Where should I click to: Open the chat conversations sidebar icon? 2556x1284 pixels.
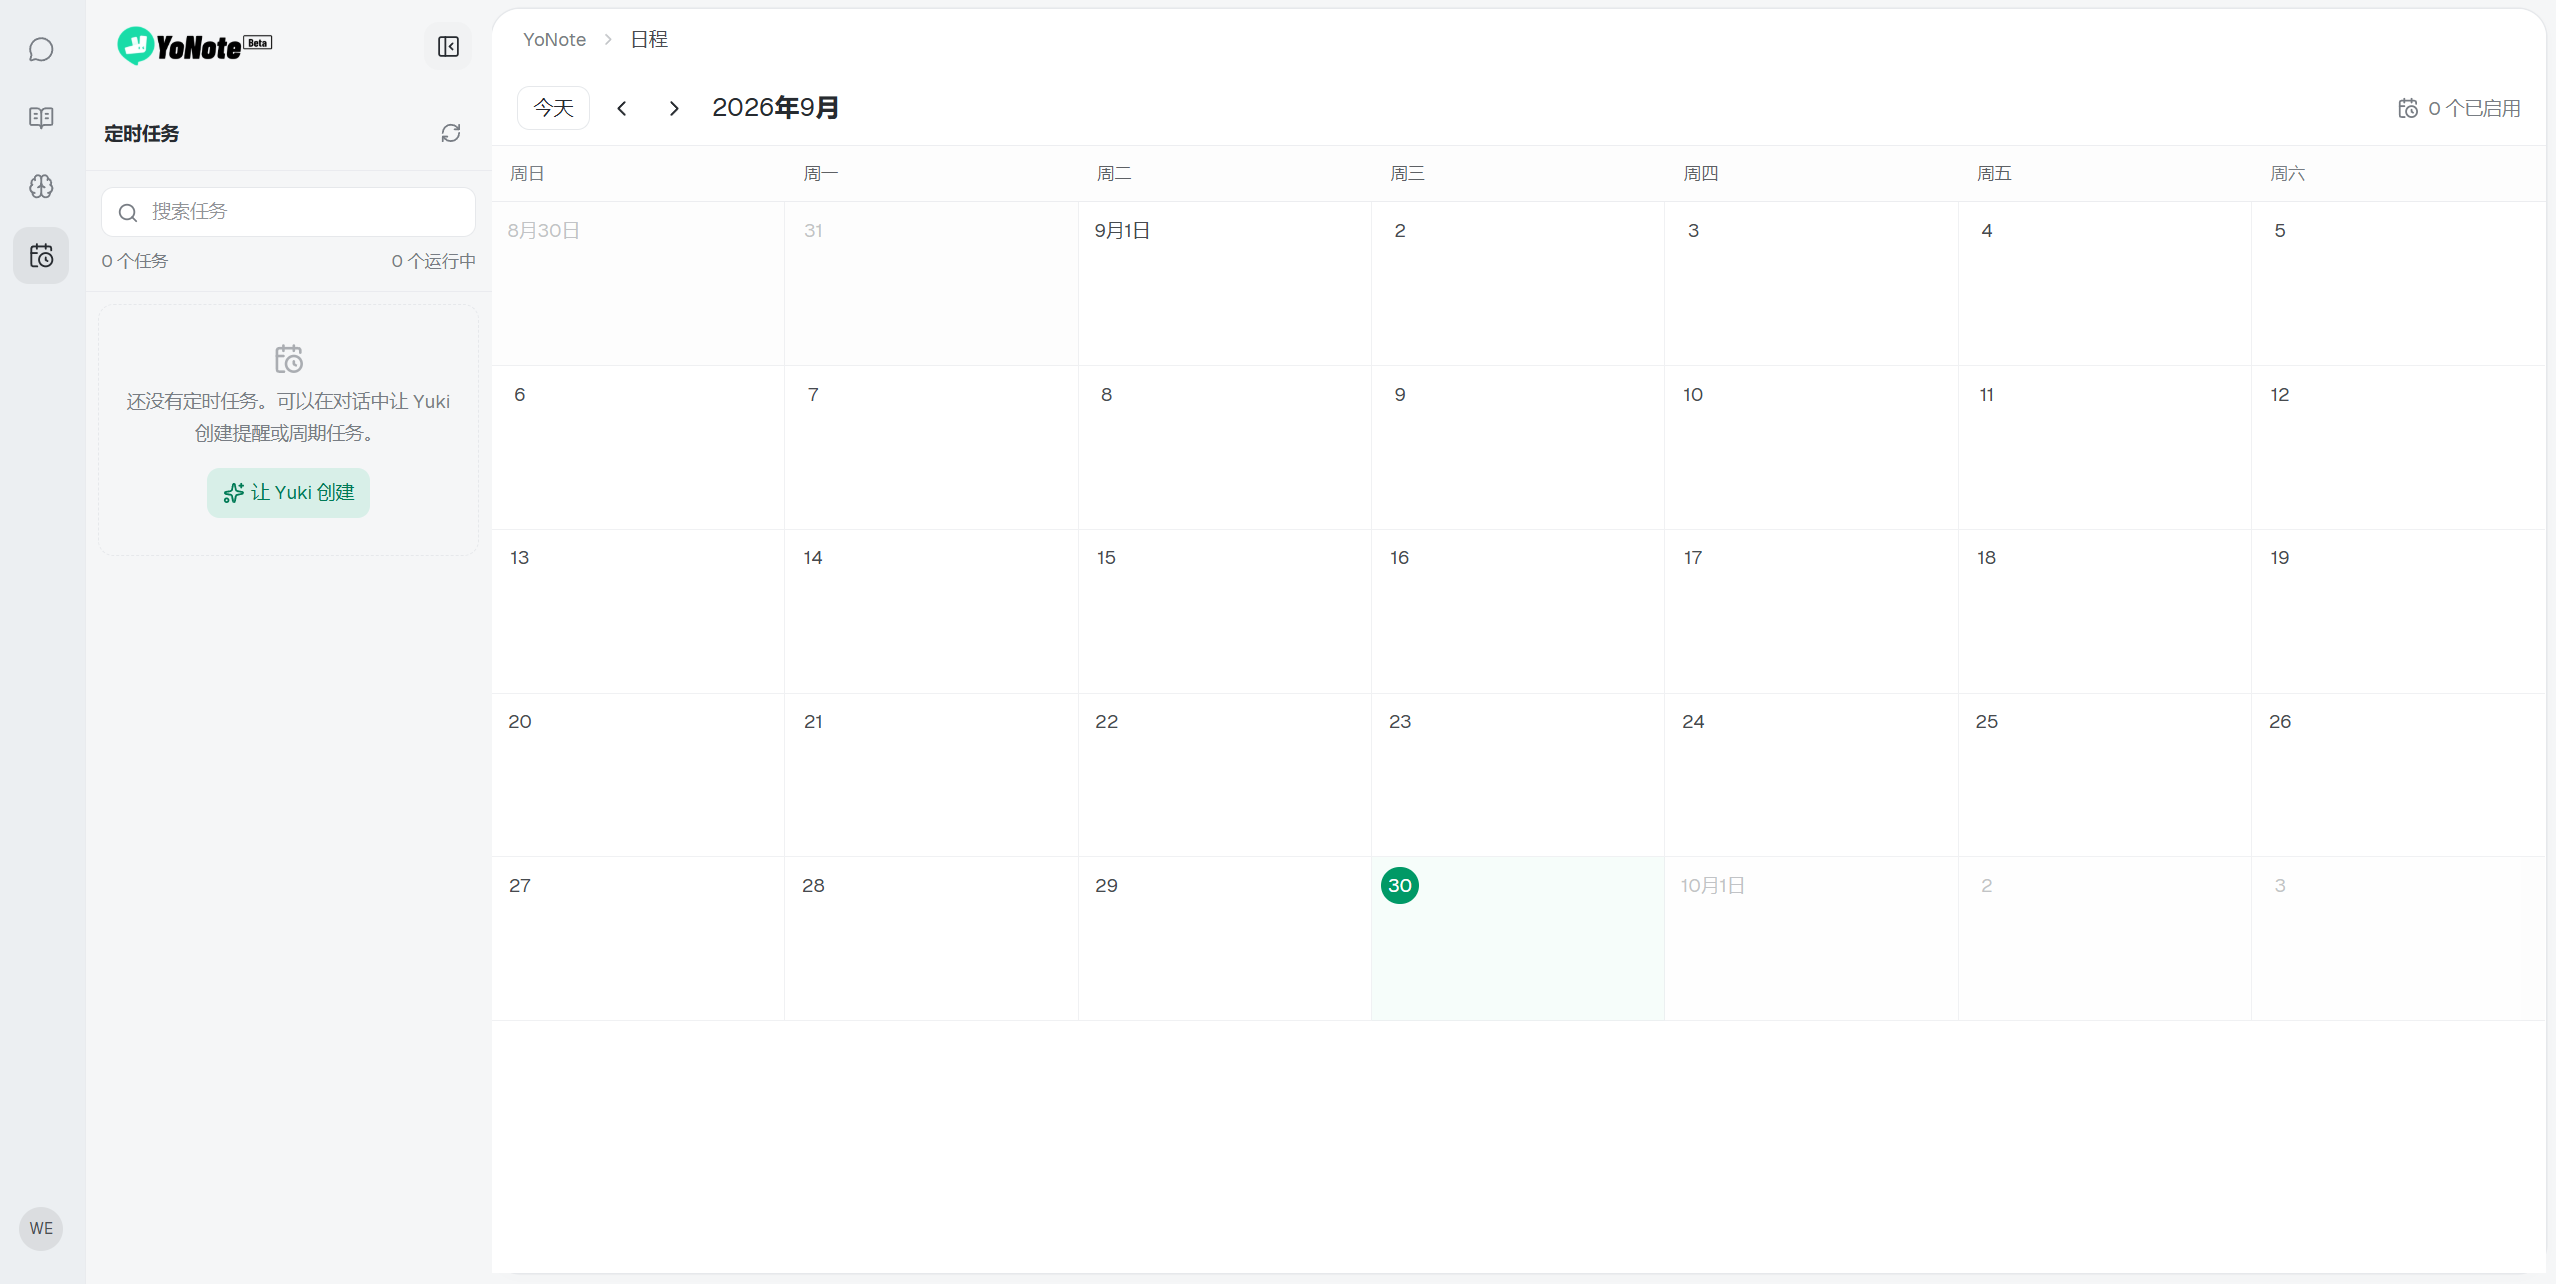point(41,49)
